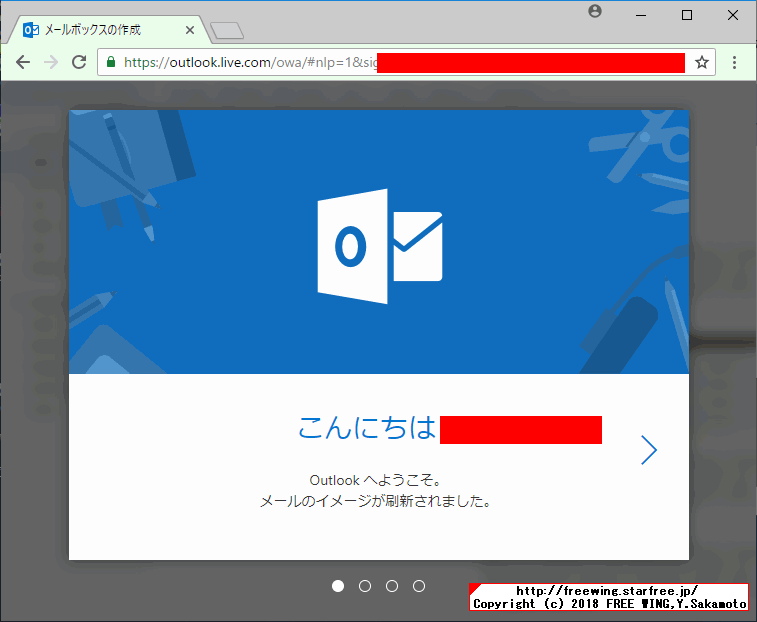Click the こんにちは greeting heading
Screen dimensions: 757x622
pyautogui.click(x=367, y=428)
